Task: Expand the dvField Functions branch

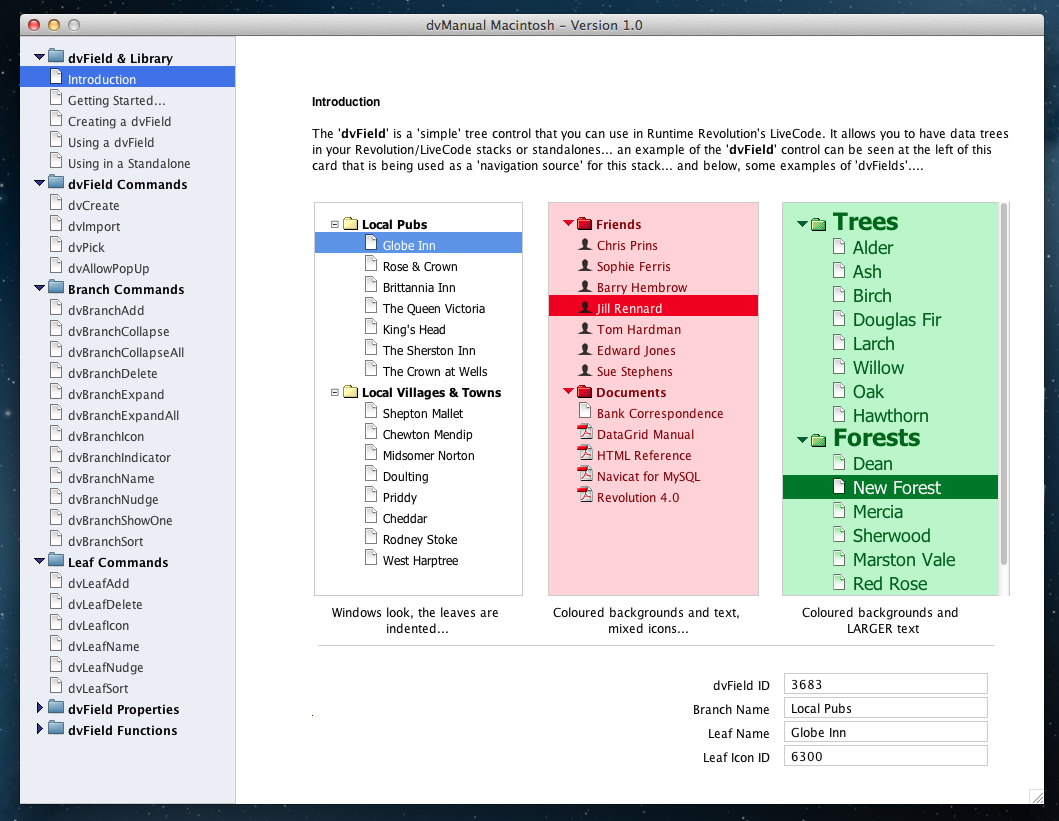Action: 40,729
